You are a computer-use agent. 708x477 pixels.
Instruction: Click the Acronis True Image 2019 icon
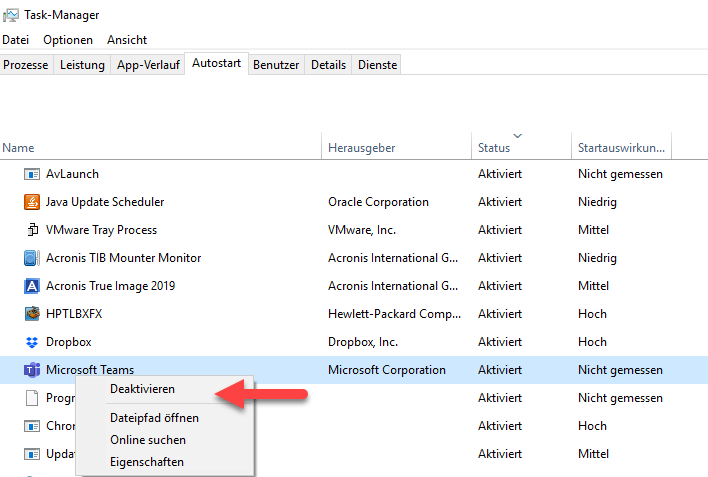click(x=31, y=286)
